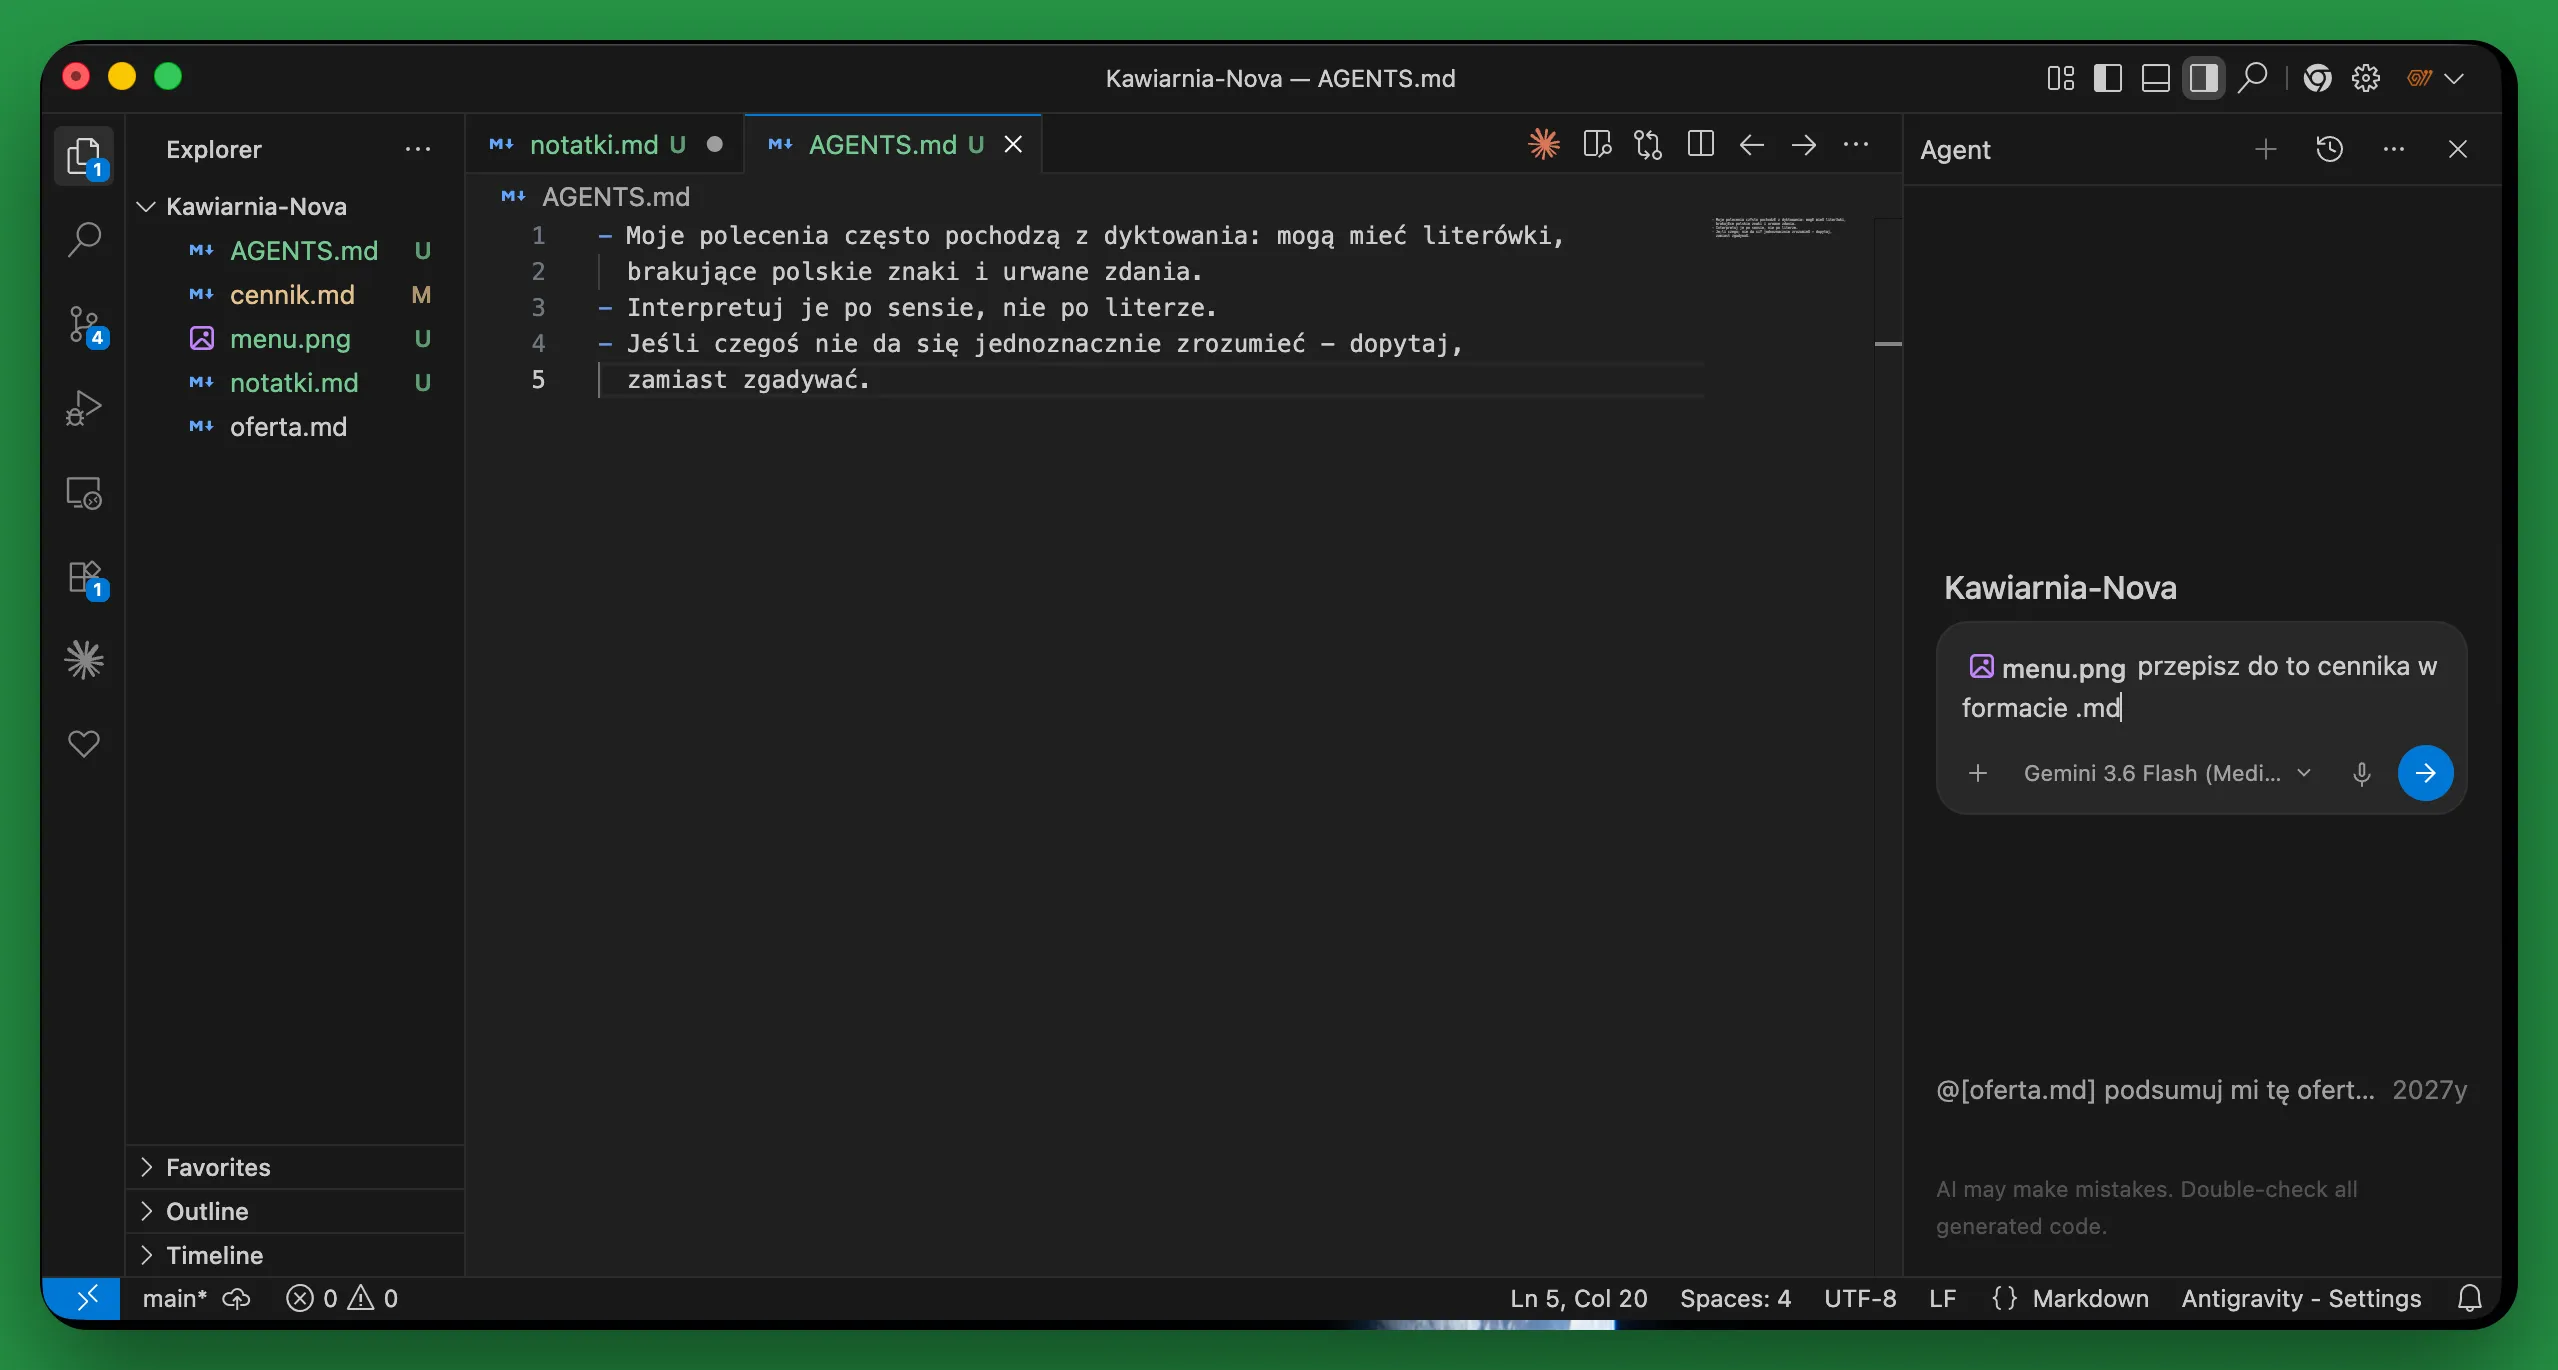Viewport: 2558px width, 1370px height.
Task: Open Explorer views and more actions ellipsis
Action: pyautogui.click(x=418, y=149)
